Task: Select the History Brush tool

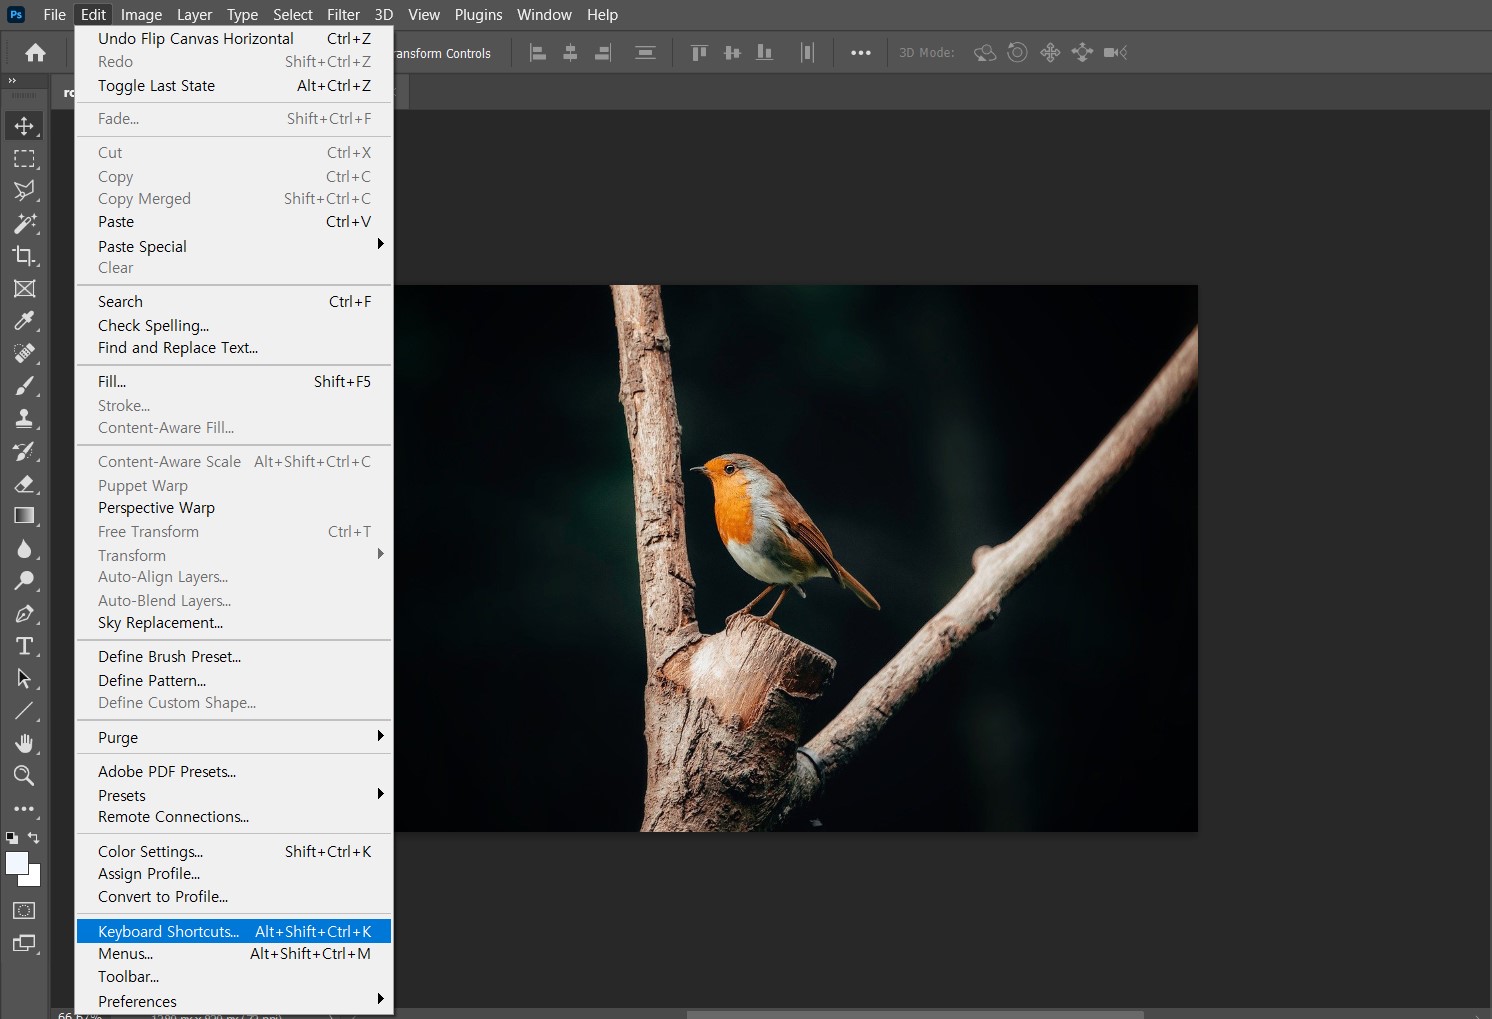Action: tap(24, 451)
